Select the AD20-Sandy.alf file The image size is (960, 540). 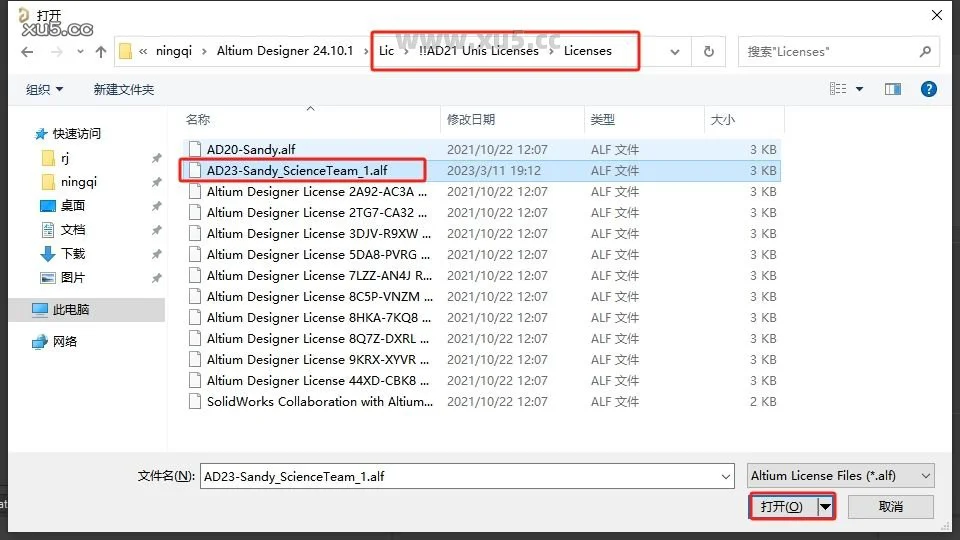pos(251,149)
